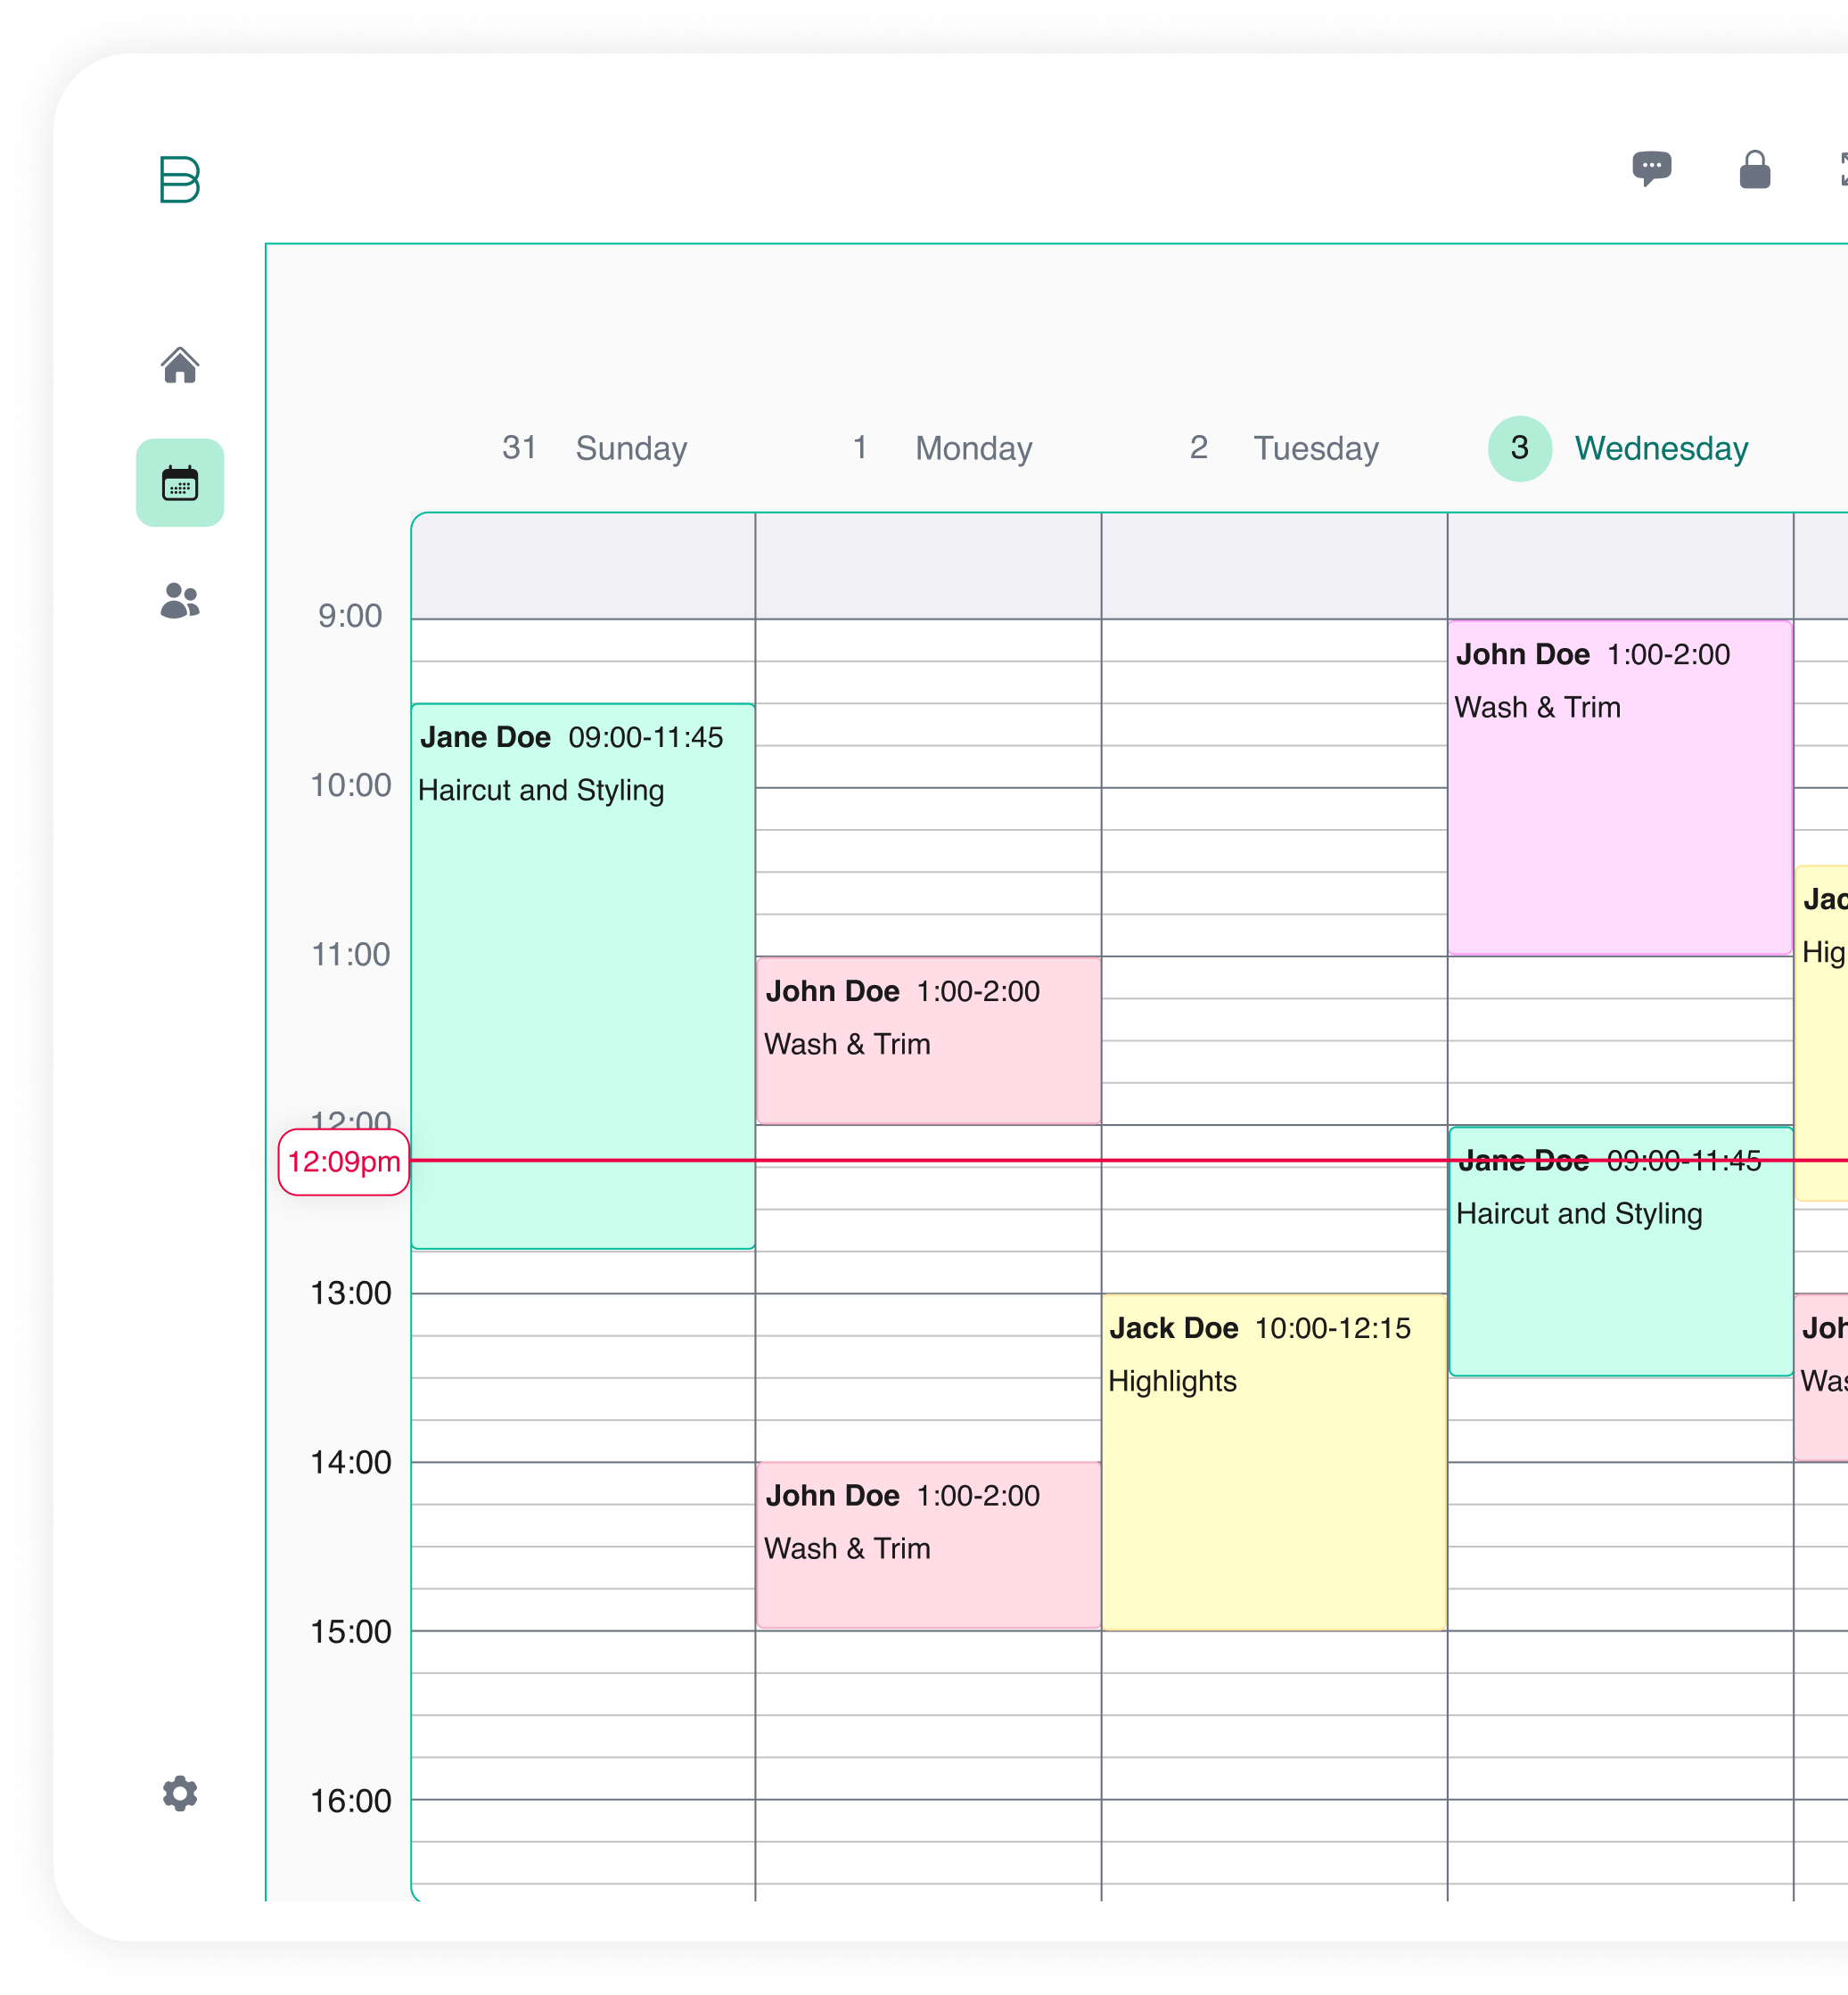
Task: Select the 1 Monday column header
Action: (942, 448)
